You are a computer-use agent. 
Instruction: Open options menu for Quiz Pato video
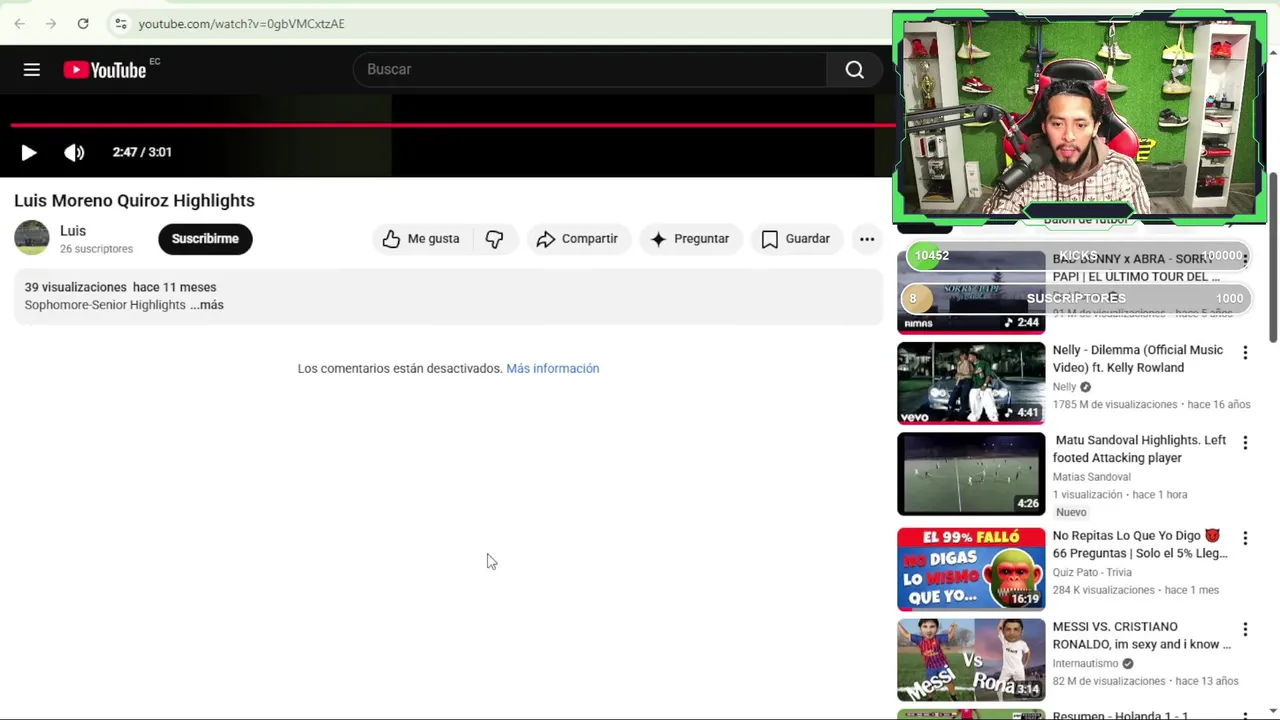1245,538
